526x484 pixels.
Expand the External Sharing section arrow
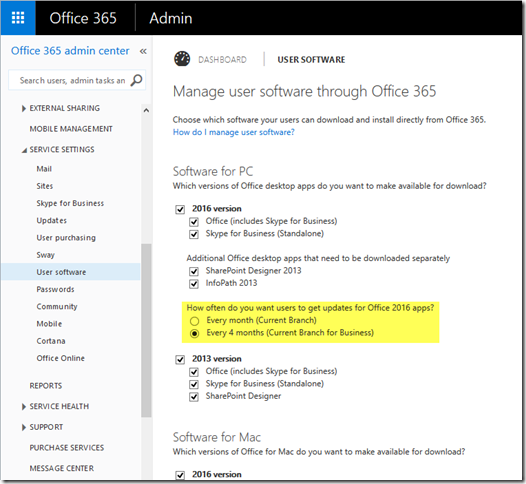click(23, 108)
